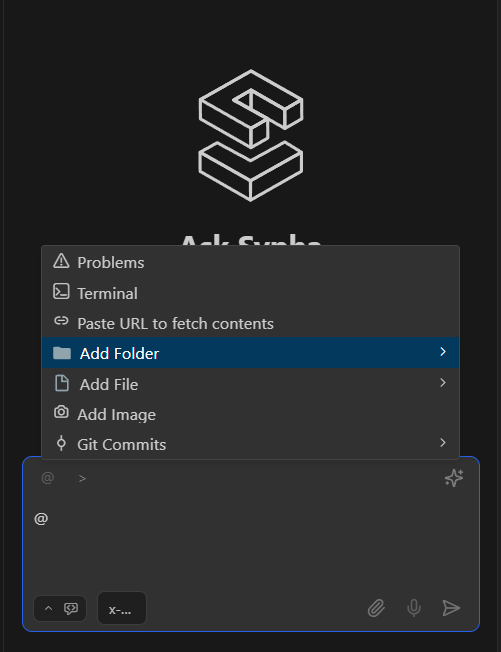
Task: Click the send arrow icon
Action: pos(451,608)
